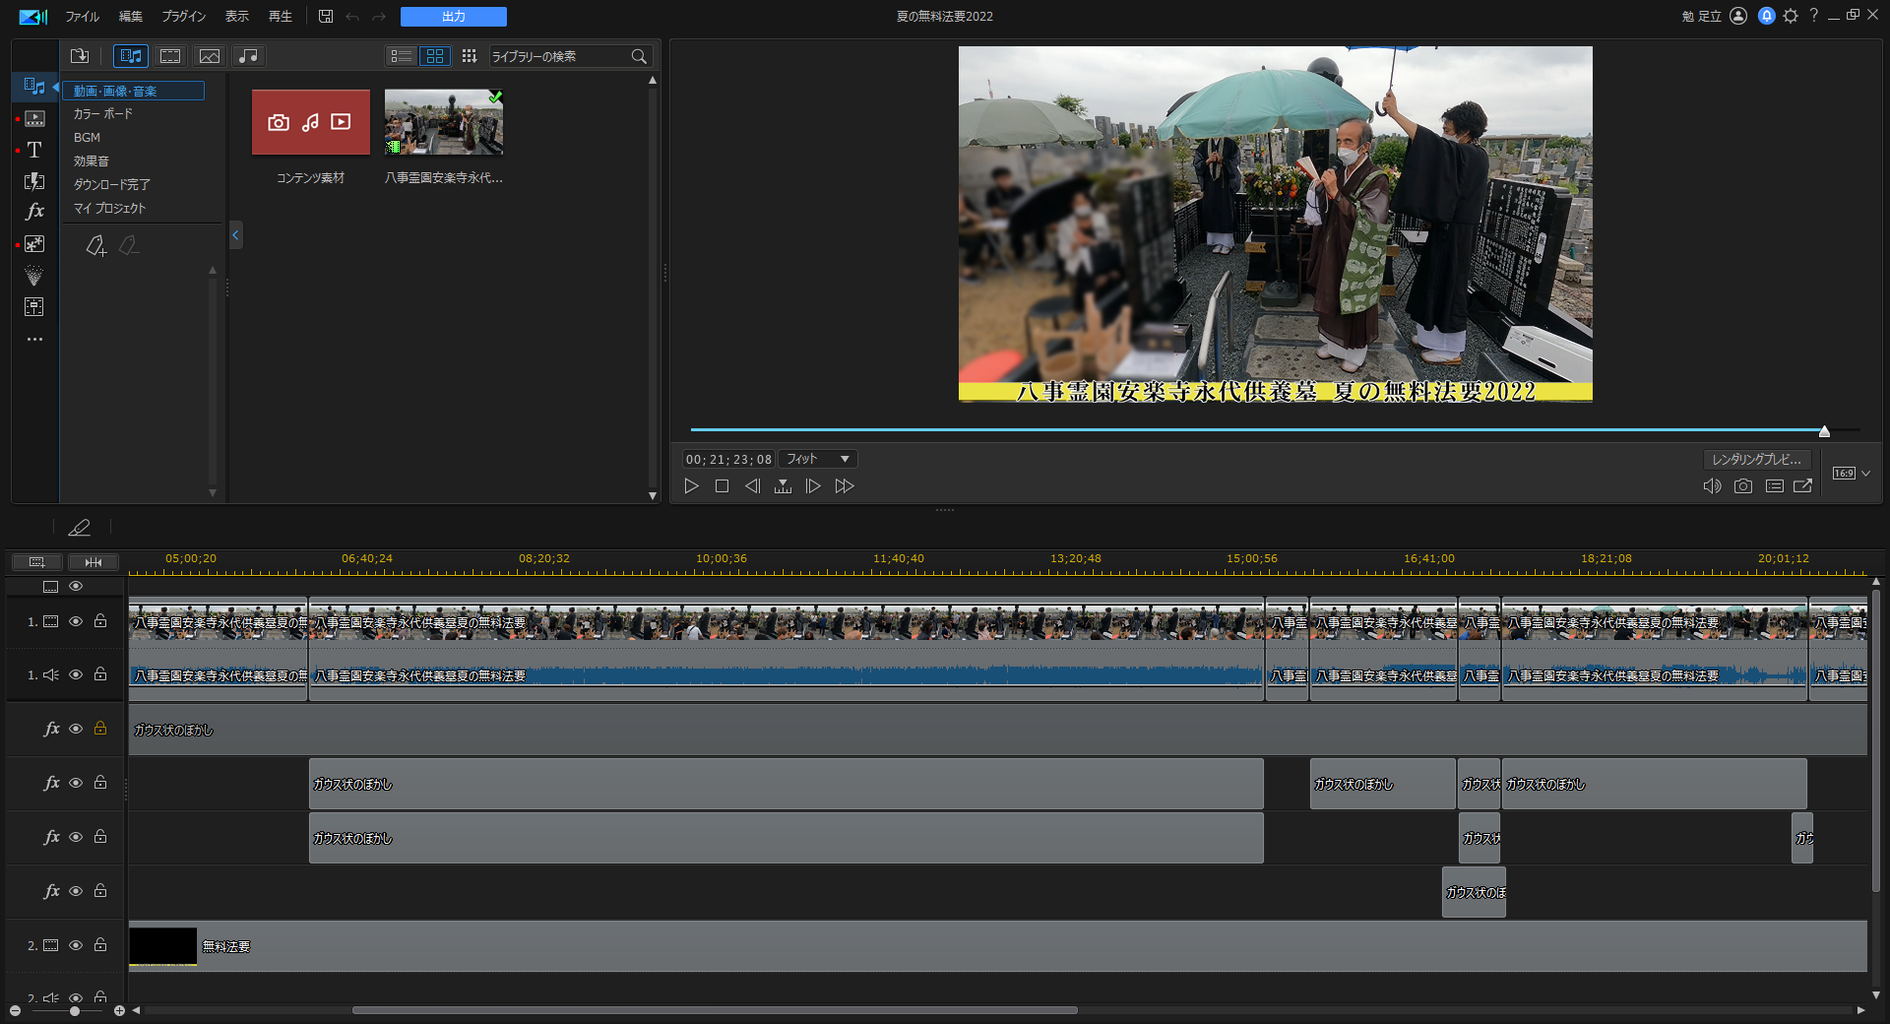
Task: Open the 再生 menu
Action: 281,16
